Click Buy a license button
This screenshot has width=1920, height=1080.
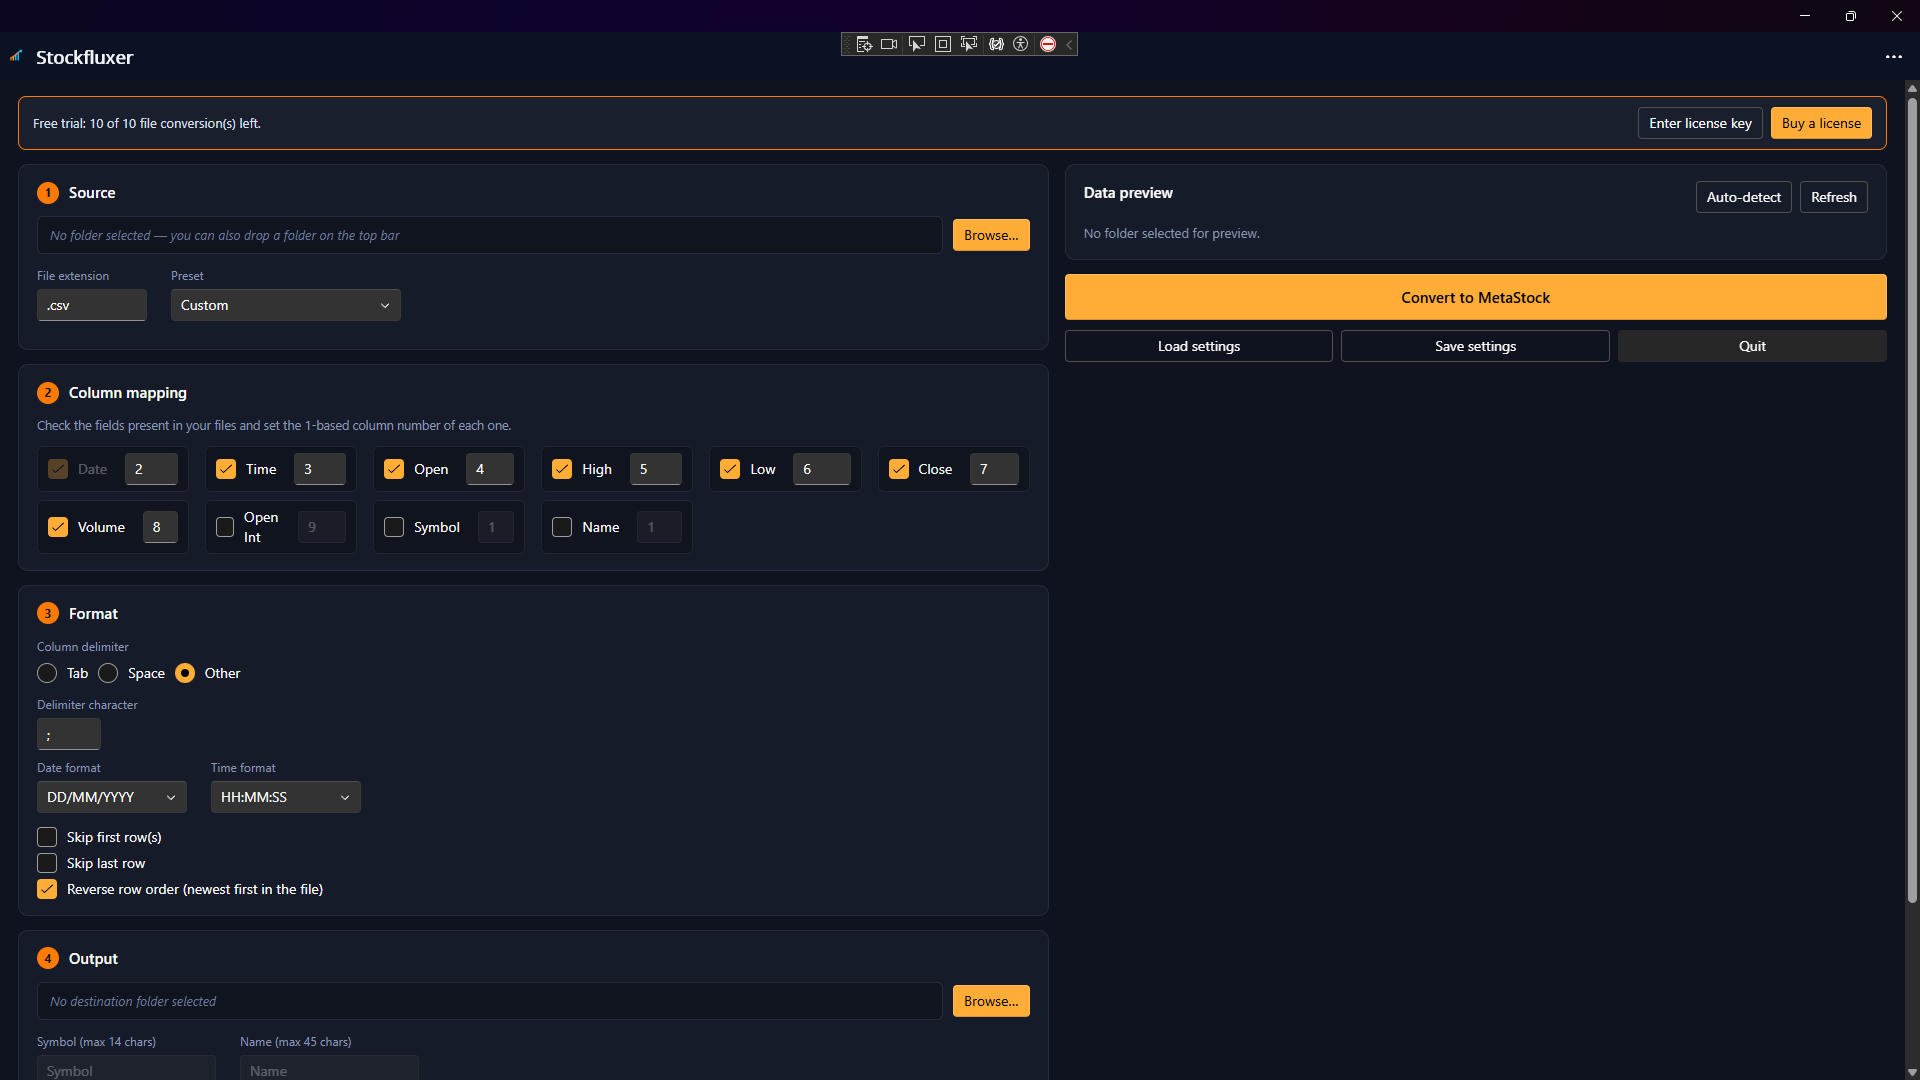coord(1821,123)
